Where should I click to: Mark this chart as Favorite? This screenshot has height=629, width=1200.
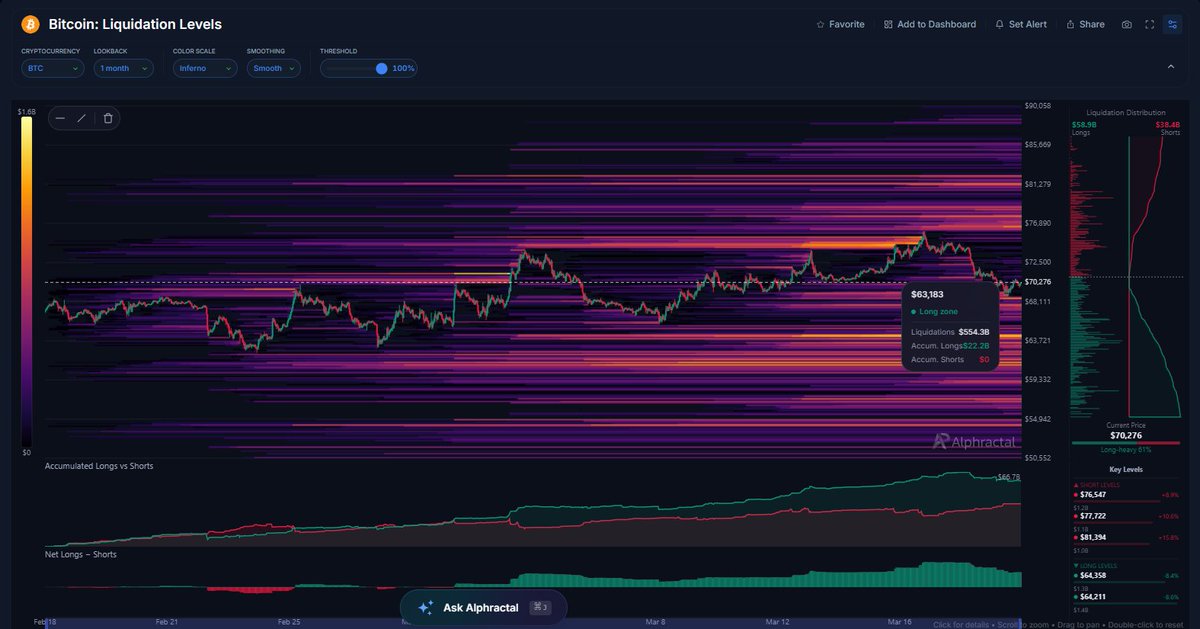840,24
